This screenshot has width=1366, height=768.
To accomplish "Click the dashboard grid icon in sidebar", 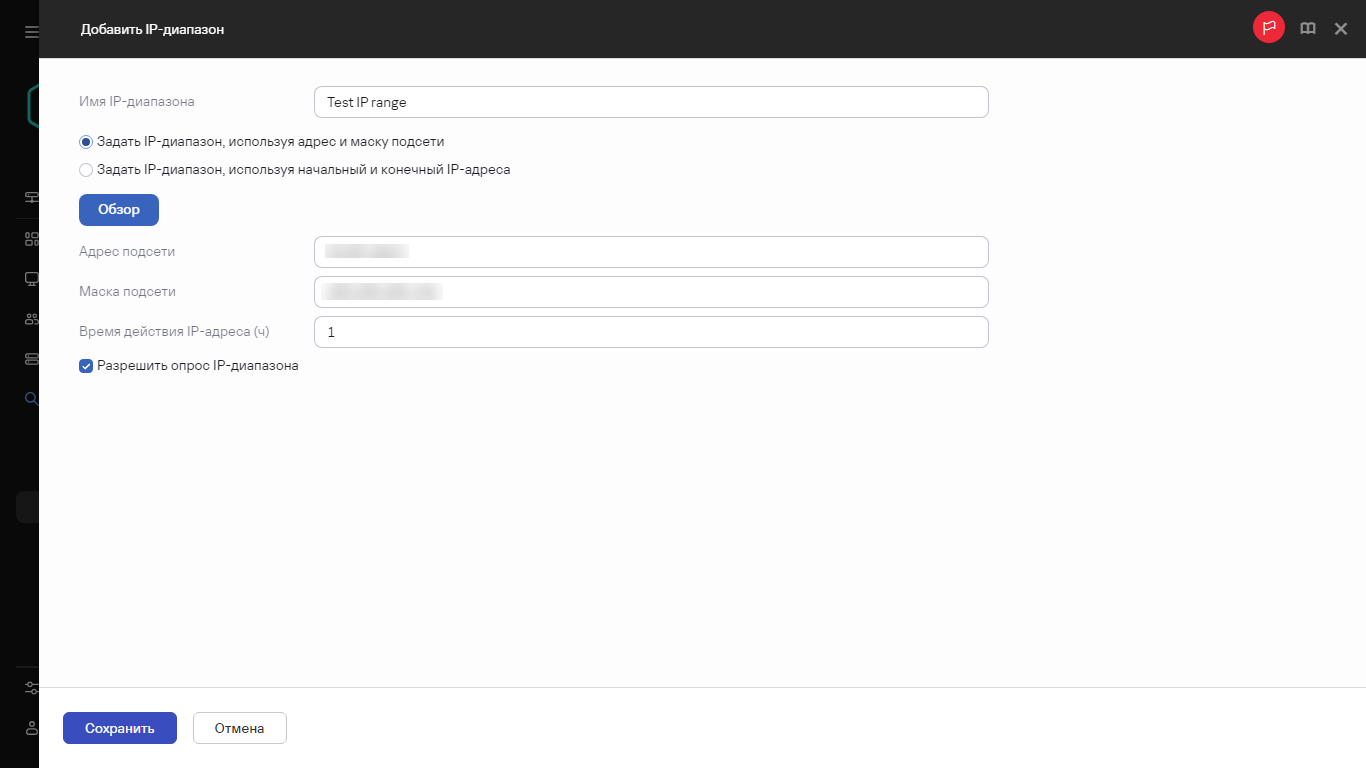I will 31,239.
